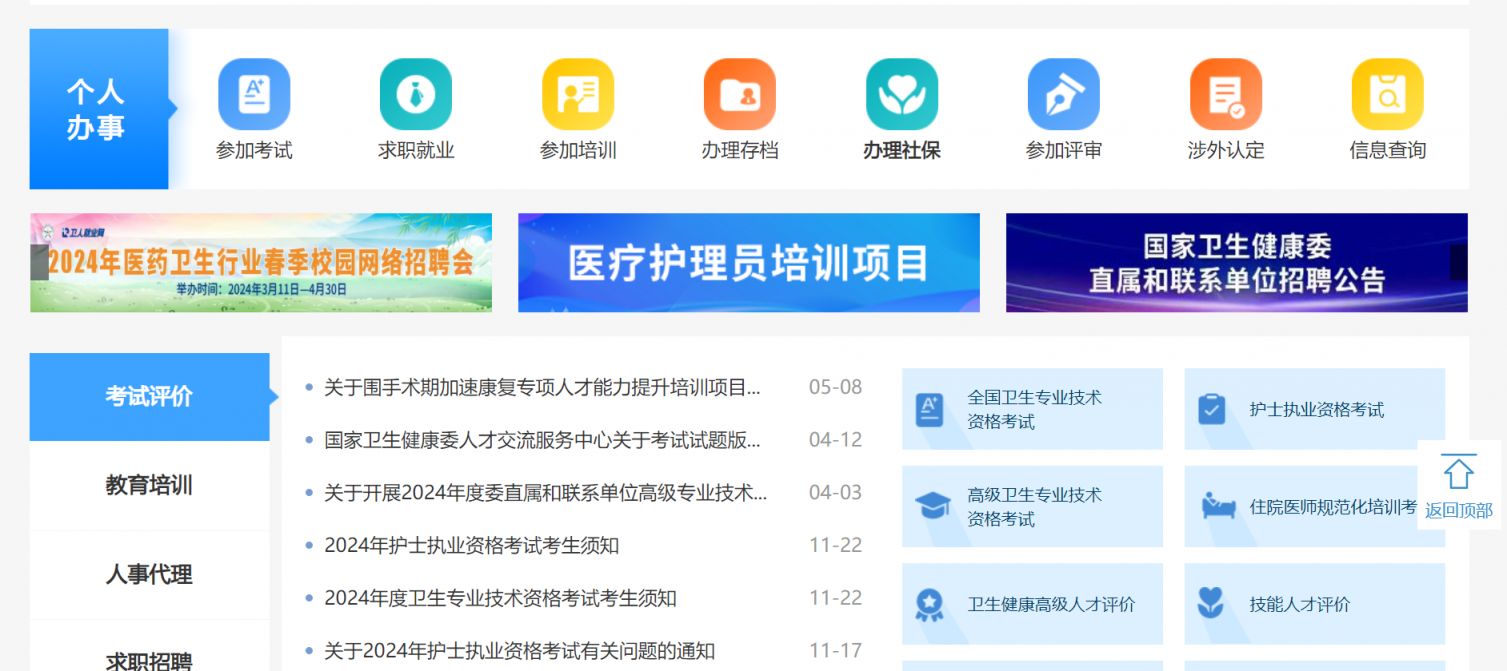The width and height of the screenshot is (1507, 671).
Task: Open the 参加考试 exam icon
Action: tap(254, 95)
